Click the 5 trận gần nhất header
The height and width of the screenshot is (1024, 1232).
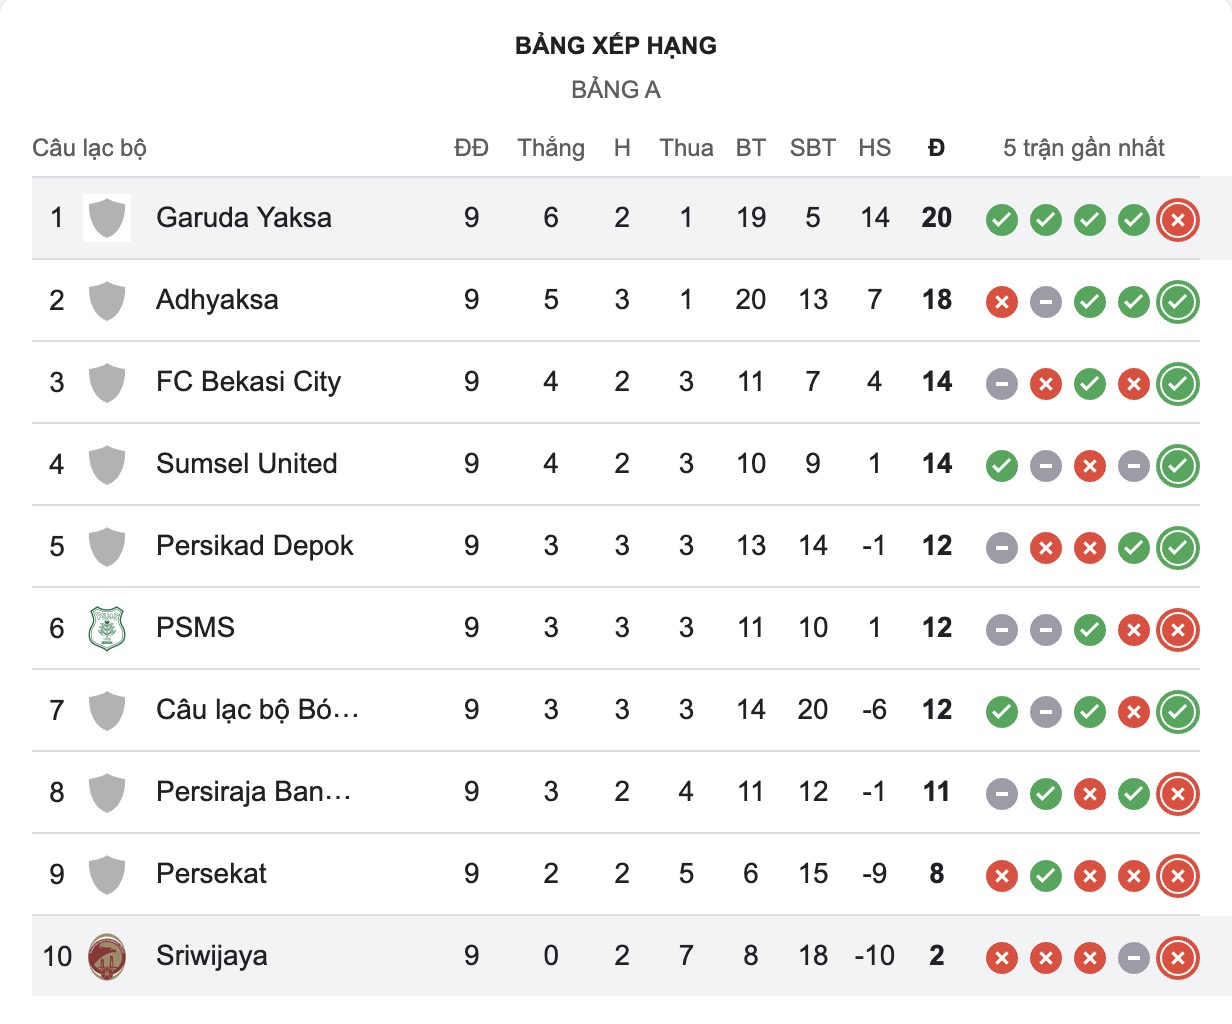[x=1084, y=148]
